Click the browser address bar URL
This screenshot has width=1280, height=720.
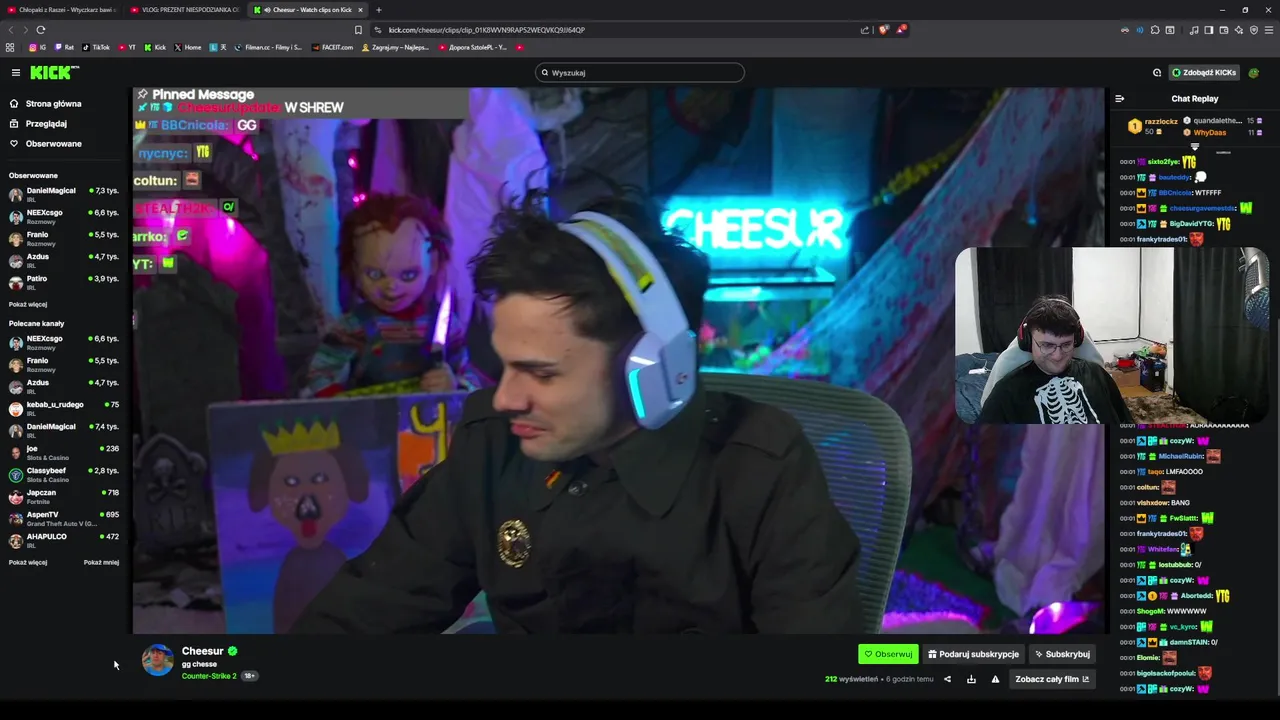coord(487,30)
